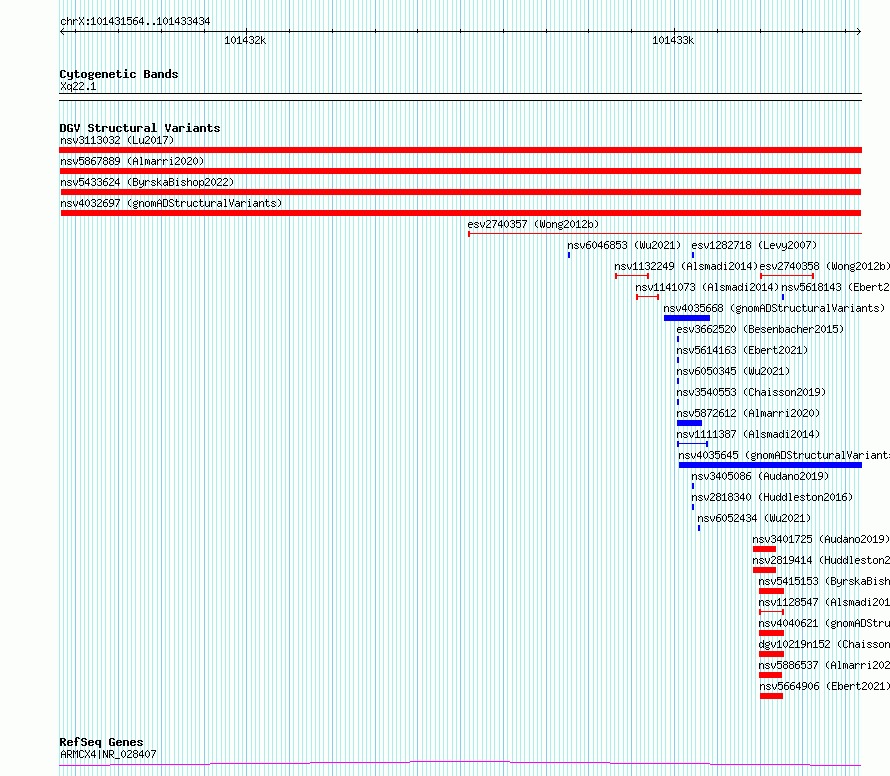Click the nsv5664906 (Ebert2021) label
This screenshot has height=776, width=890.
point(824,686)
